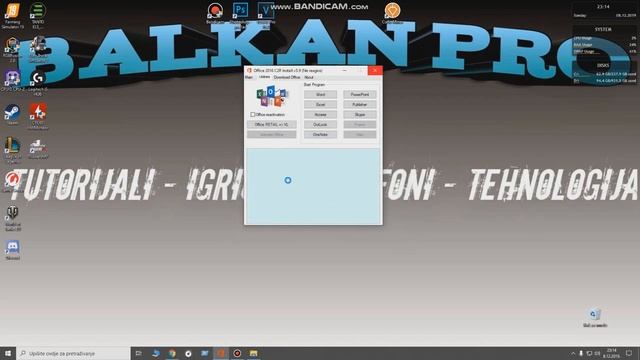Open Chrome from the taskbar
The height and width of the screenshot is (360, 640).
(x=172, y=353)
